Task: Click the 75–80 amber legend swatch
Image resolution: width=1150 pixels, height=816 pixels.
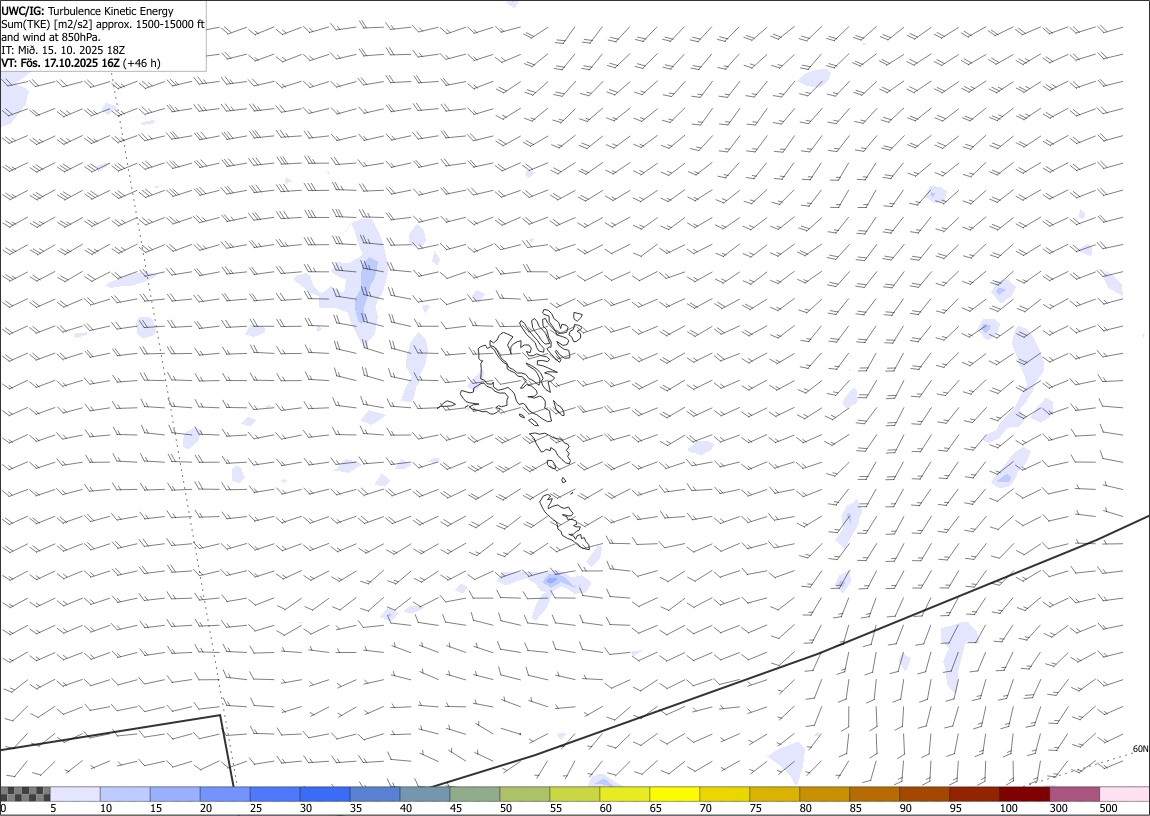Action: (774, 794)
